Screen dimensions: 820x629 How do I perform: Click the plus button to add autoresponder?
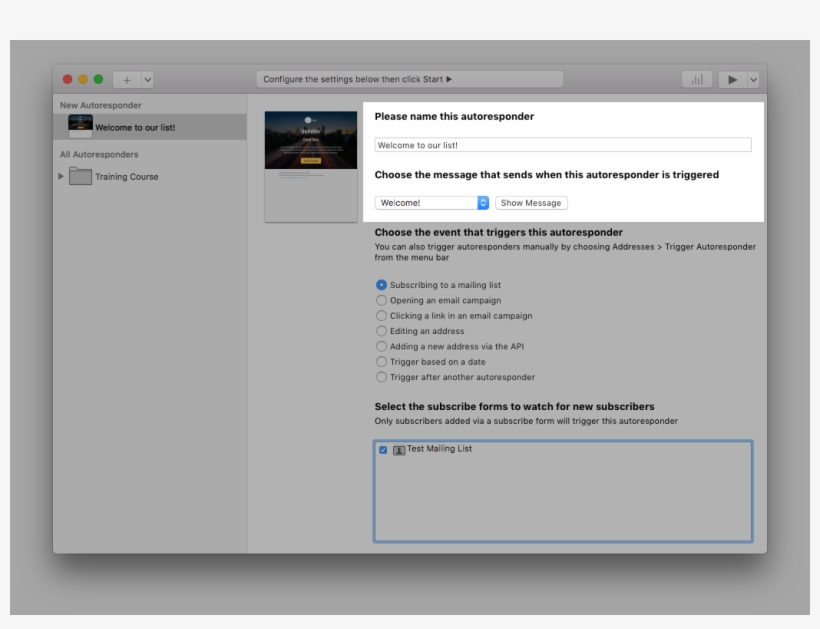(126, 80)
